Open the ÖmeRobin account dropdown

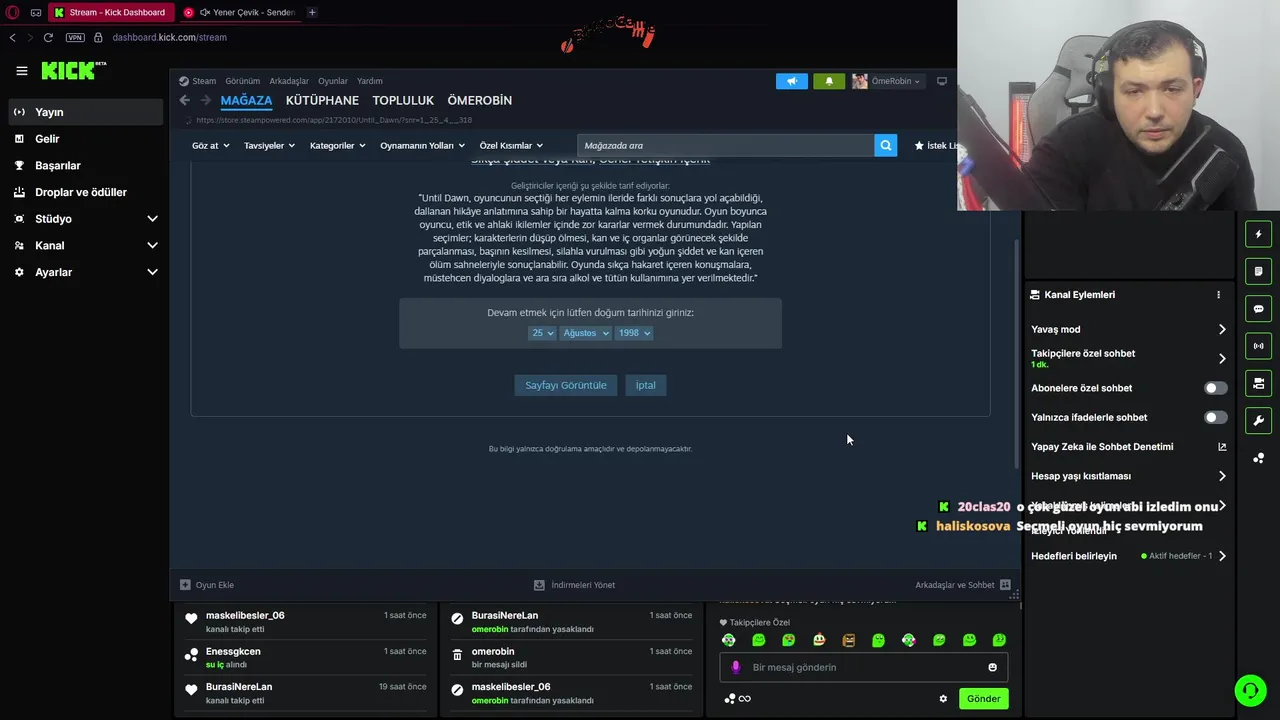pos(886,81)
